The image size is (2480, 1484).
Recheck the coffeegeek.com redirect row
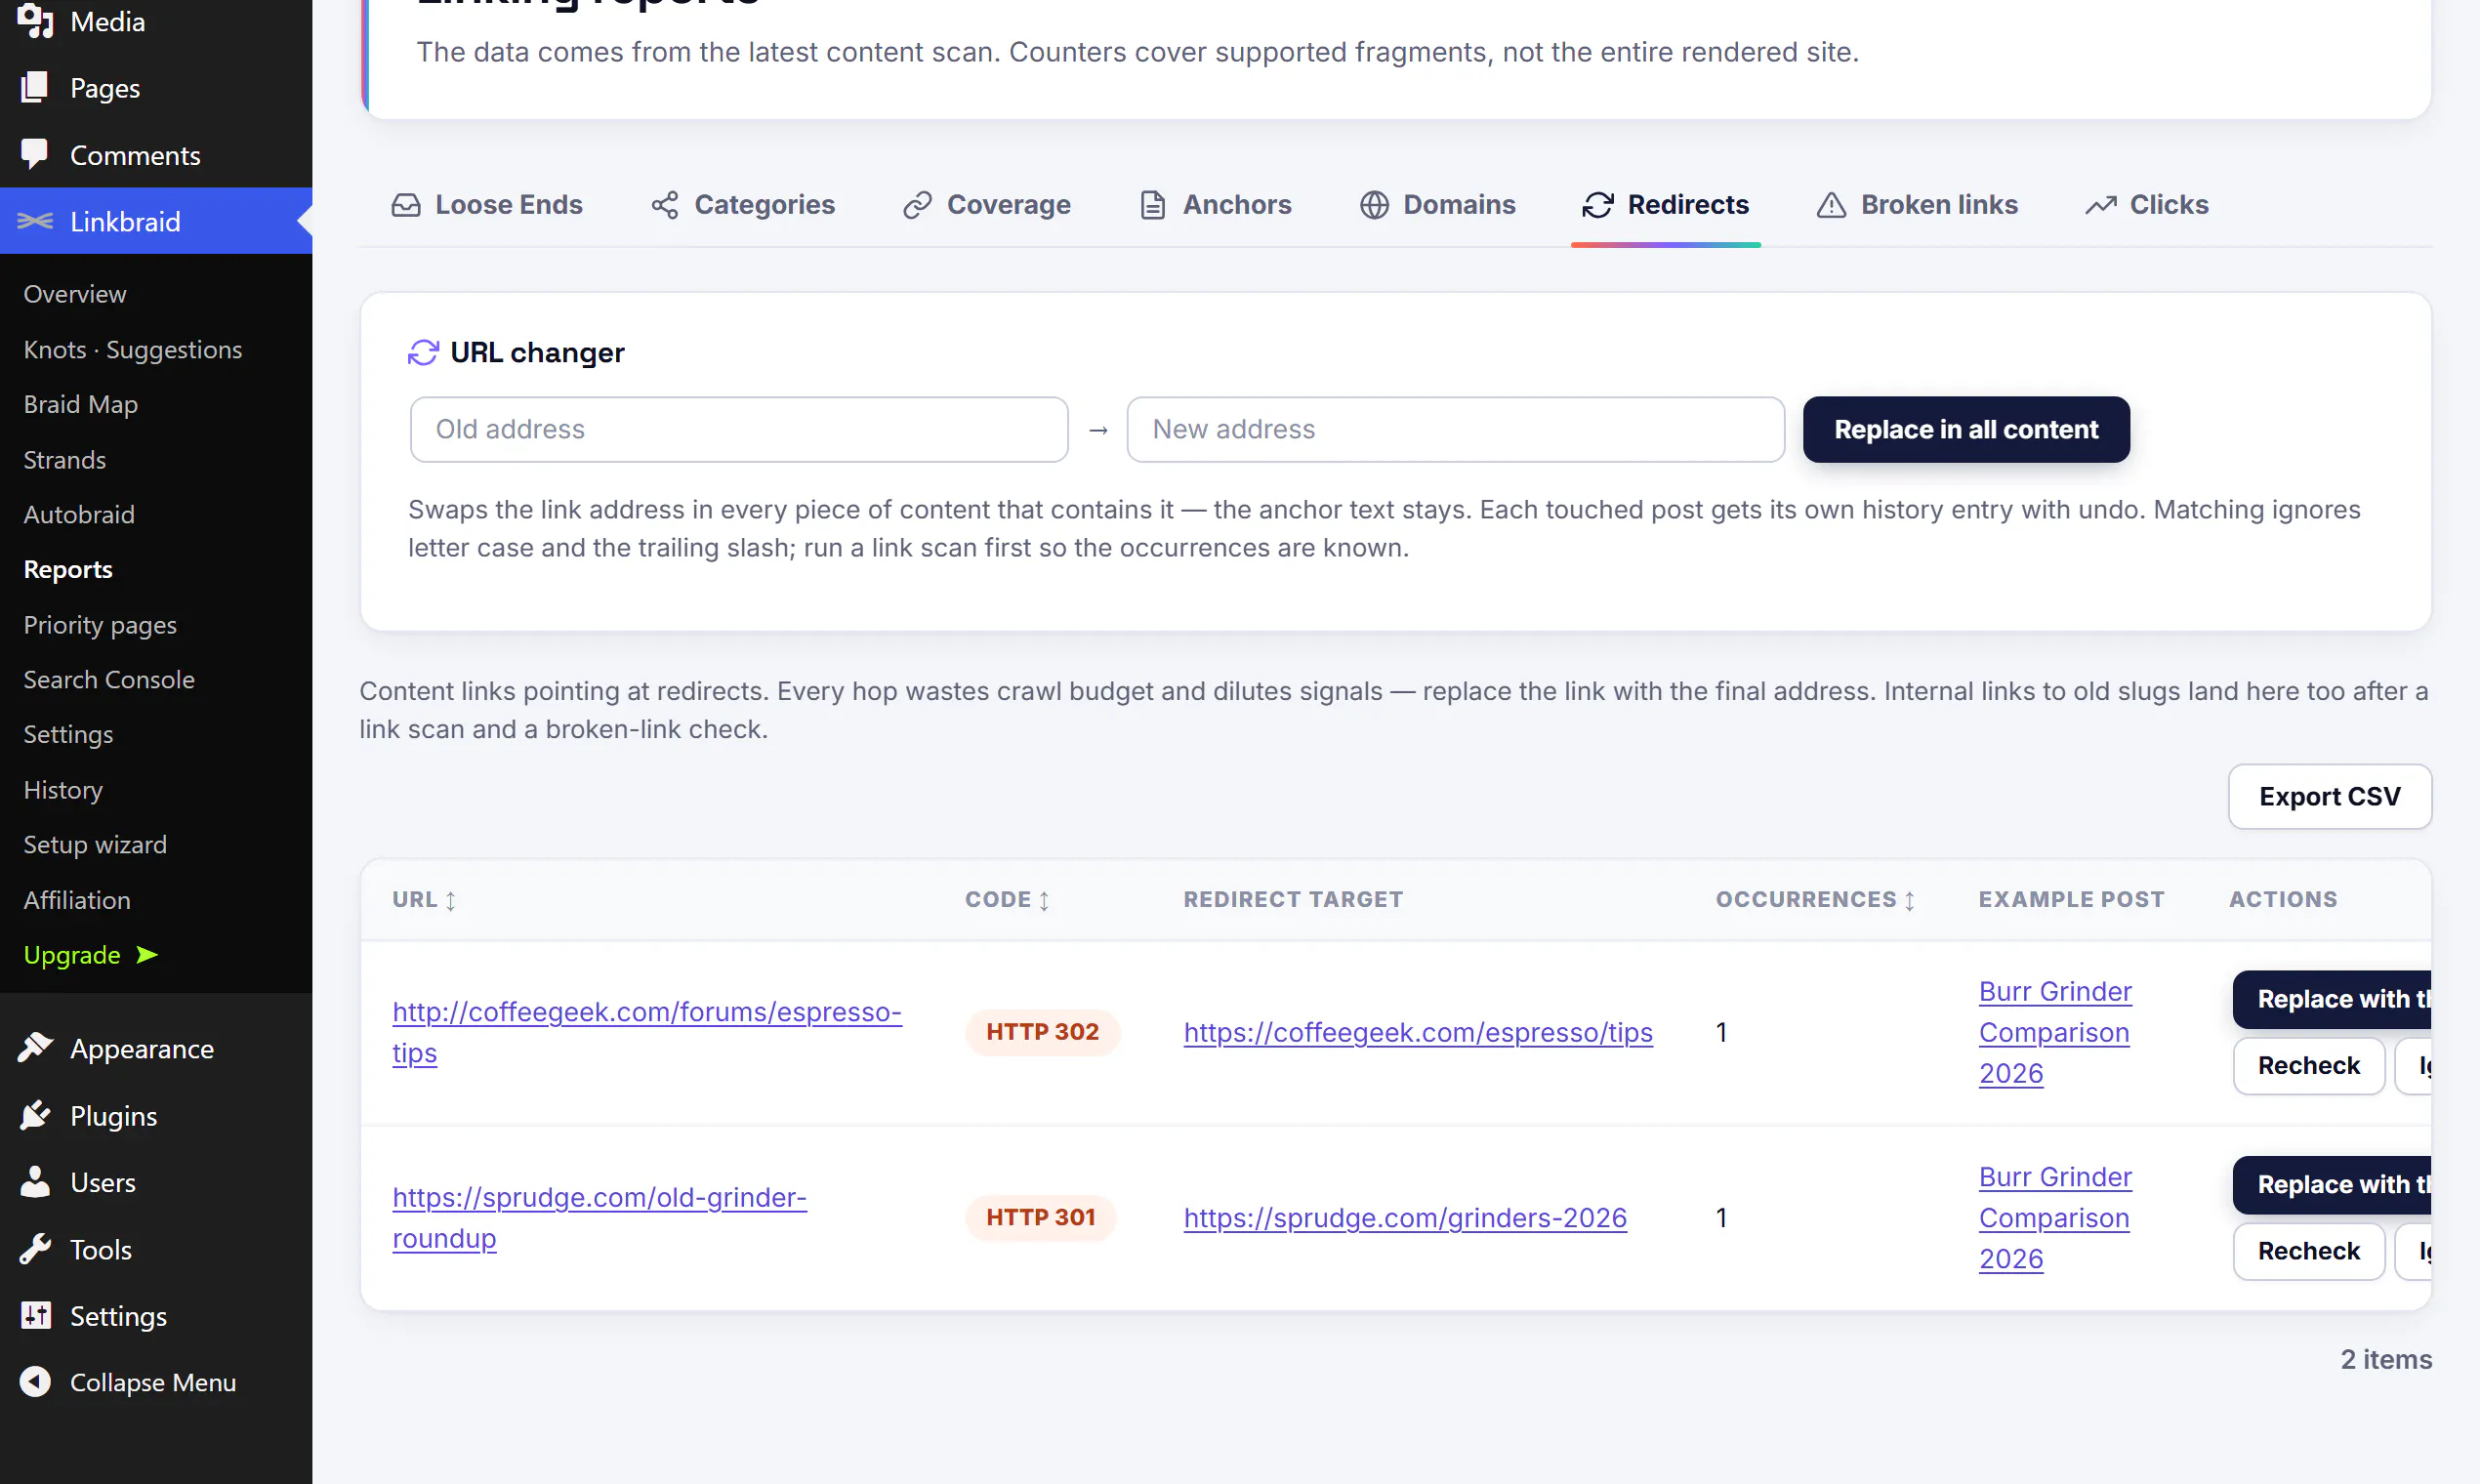click(2308, 1065)
